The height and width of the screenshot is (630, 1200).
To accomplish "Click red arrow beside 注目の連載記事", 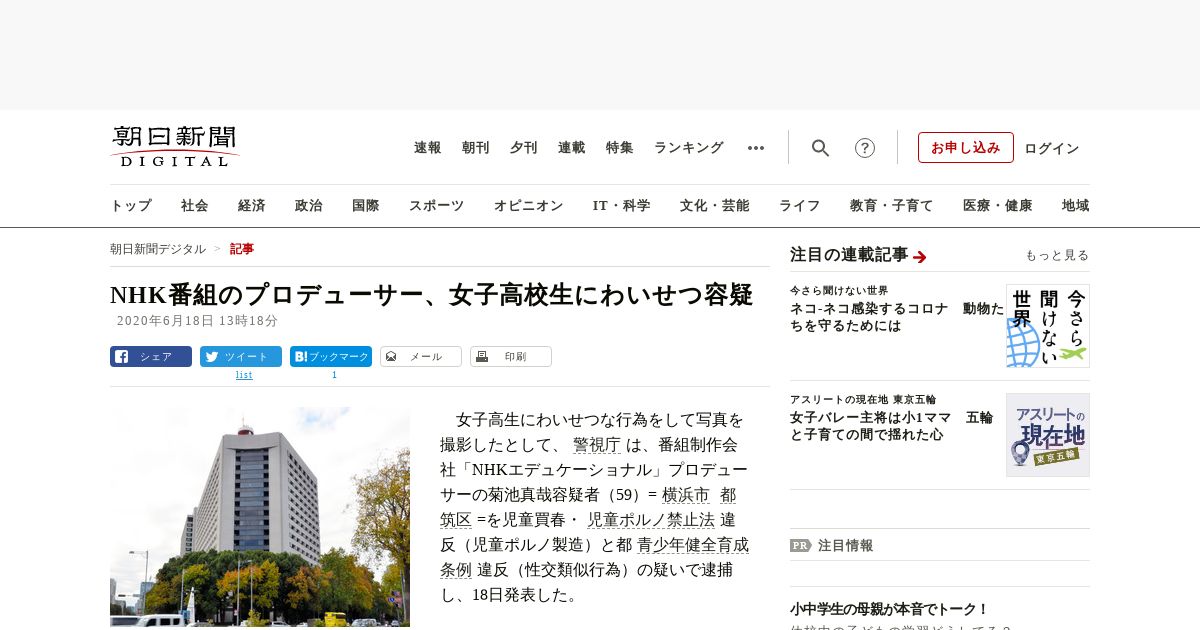I will [x=920, y=257].
